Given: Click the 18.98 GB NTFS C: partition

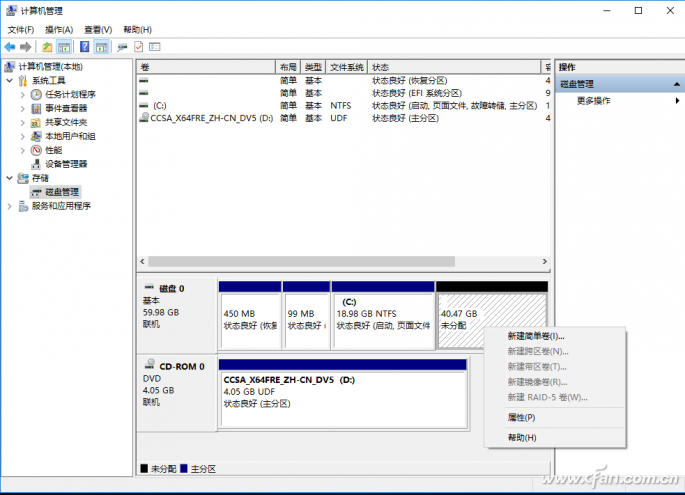Looking at the screenshot, I should point(383,321).
